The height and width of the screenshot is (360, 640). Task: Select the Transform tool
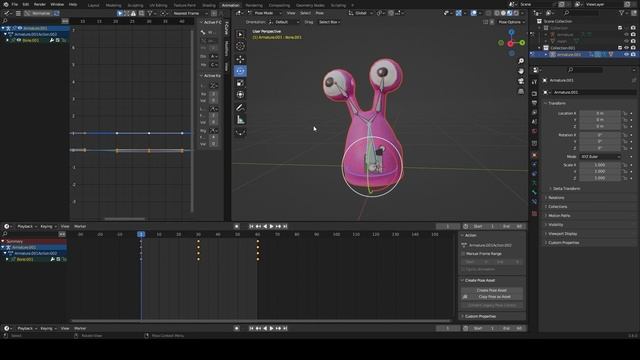click(x=240, y=95)
